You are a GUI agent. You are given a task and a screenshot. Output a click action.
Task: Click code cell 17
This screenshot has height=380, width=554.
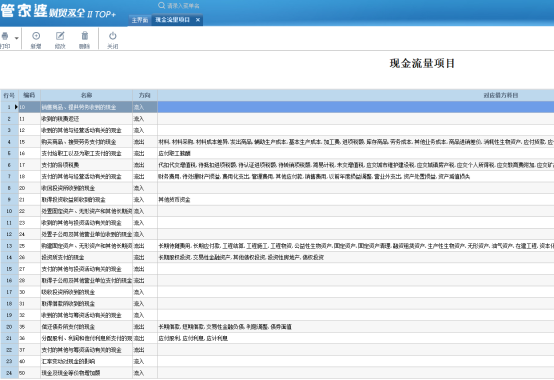(29, 165)
